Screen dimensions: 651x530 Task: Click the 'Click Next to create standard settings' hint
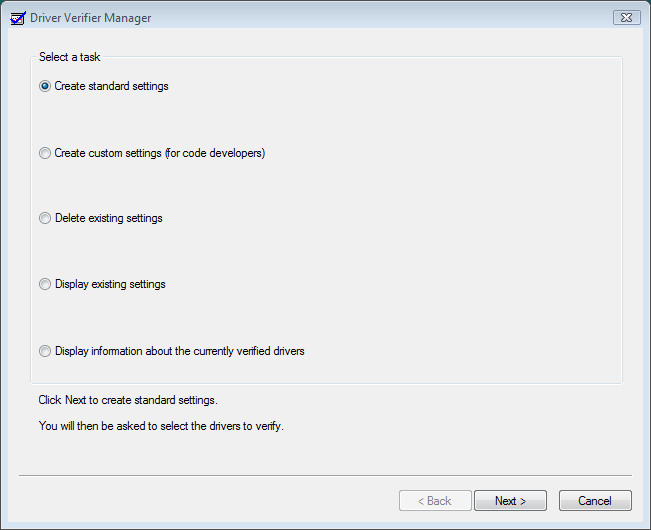[128, 400]
